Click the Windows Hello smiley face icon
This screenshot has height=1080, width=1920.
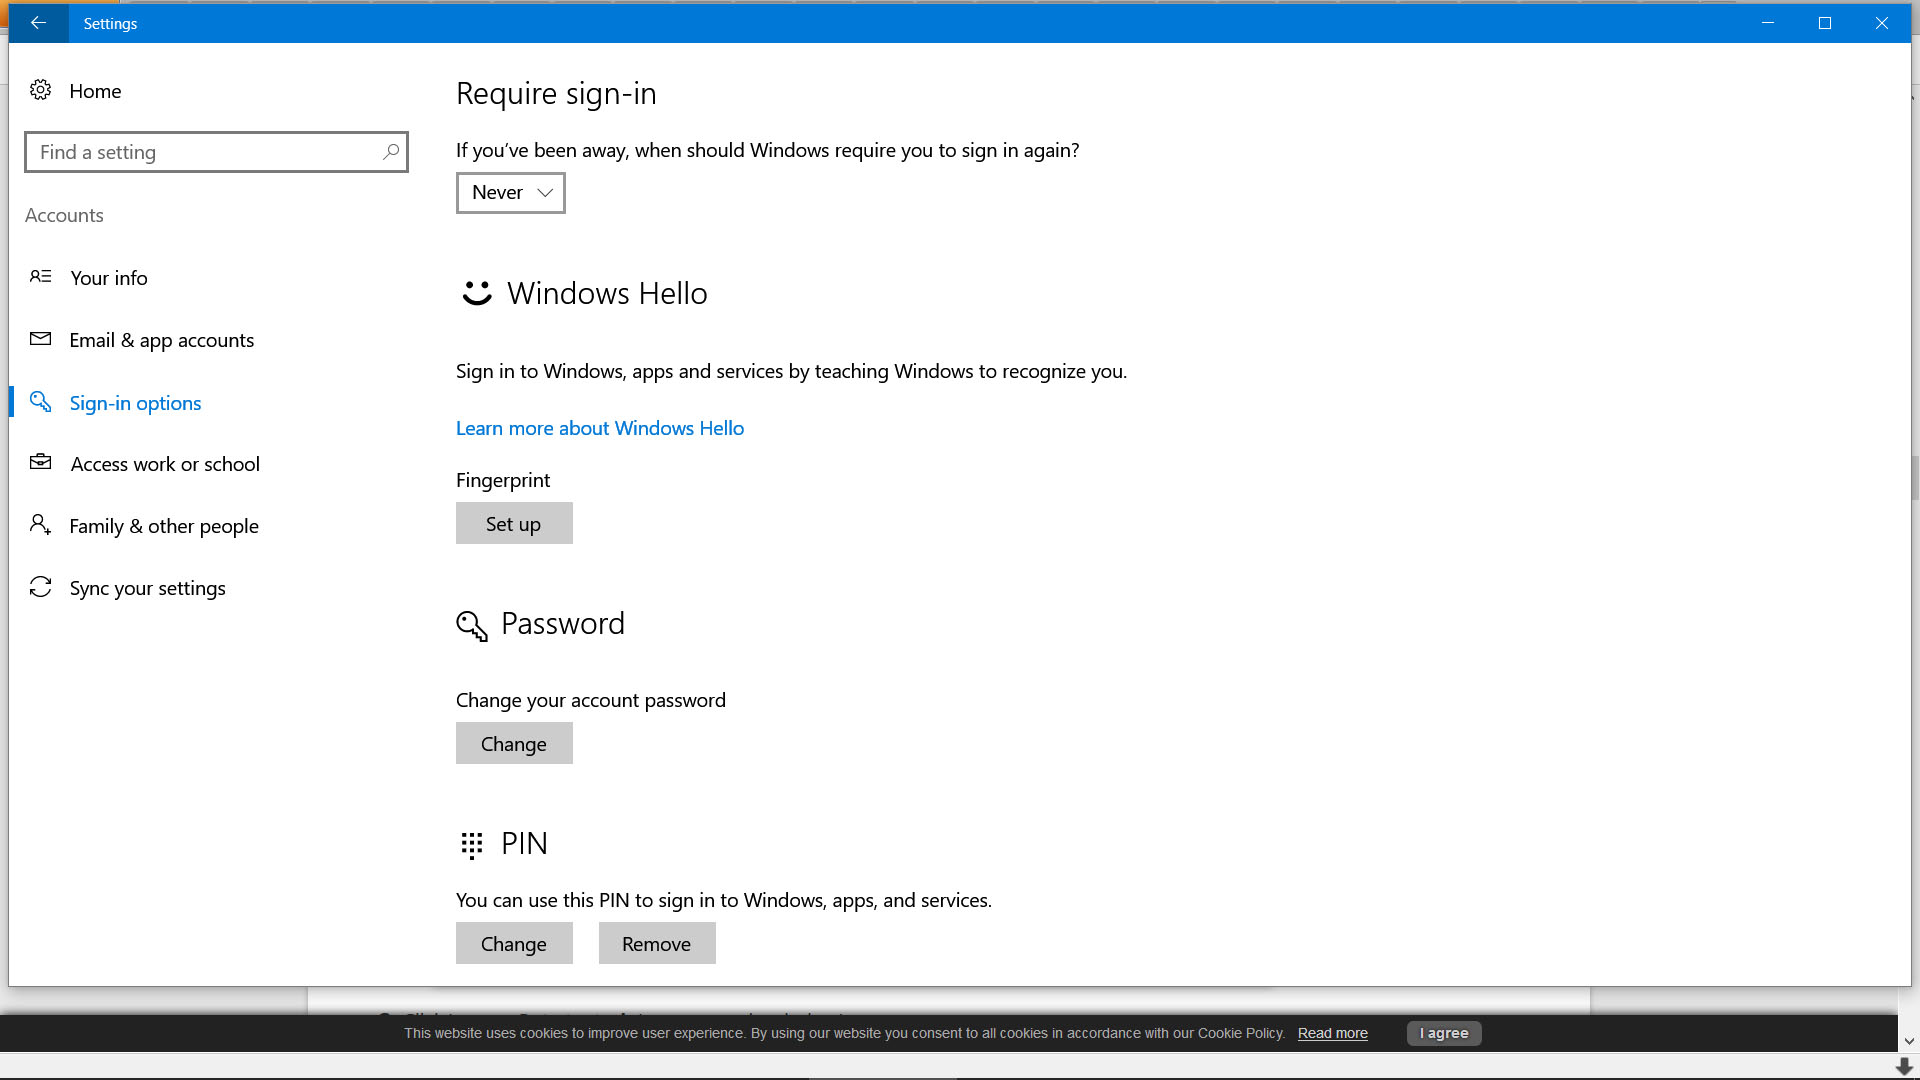pos(477,293)
